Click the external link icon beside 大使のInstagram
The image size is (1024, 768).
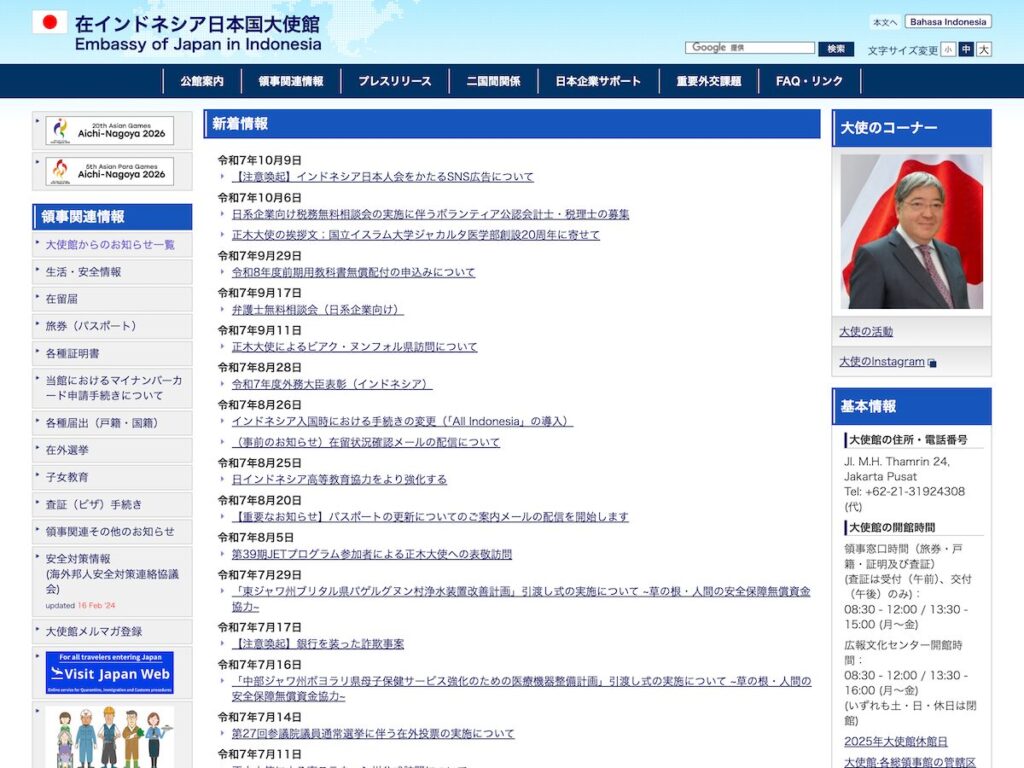click(933, 363)
